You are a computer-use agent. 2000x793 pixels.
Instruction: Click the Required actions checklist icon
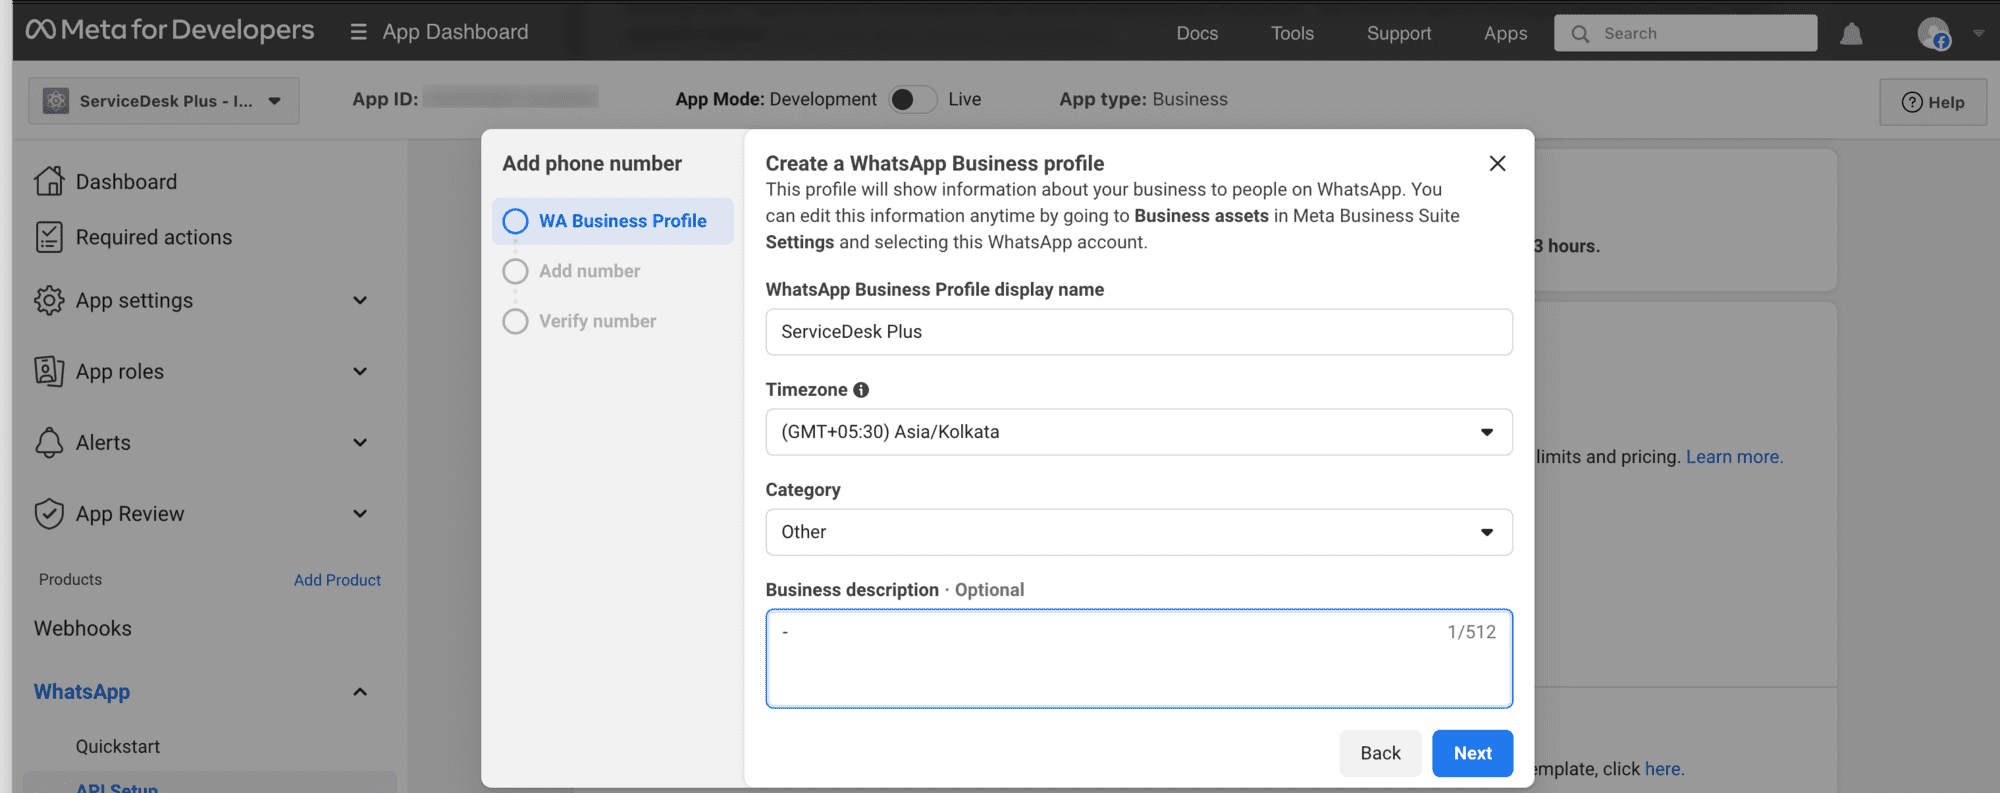(x=49, y=237)
